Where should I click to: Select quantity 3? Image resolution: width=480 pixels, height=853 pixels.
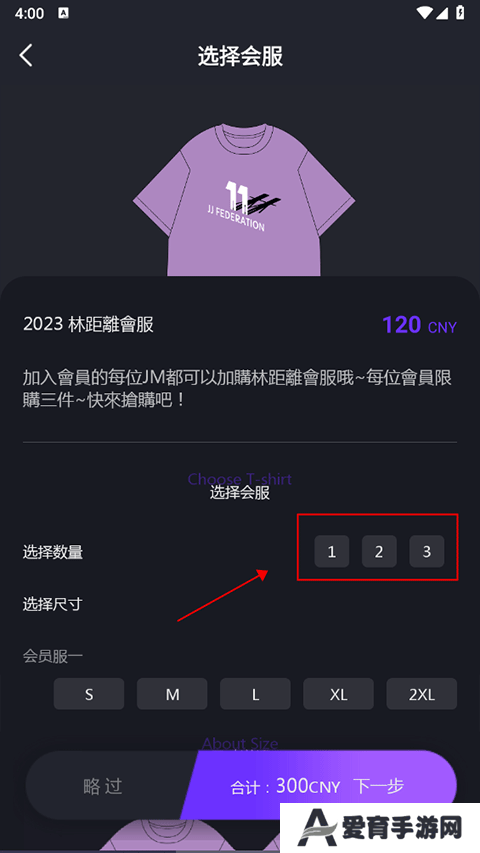tap(427, 552)
